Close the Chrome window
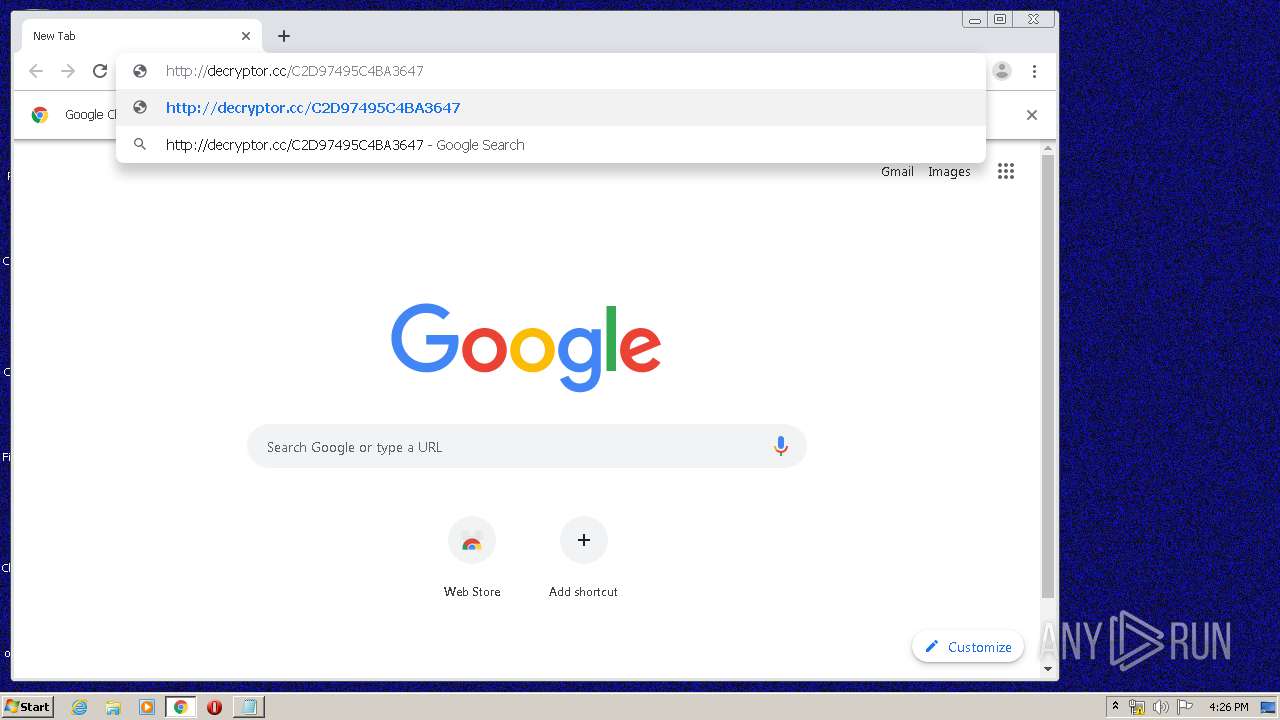This screenshot has width=1280, height=720. click(x=1033, y=19)
